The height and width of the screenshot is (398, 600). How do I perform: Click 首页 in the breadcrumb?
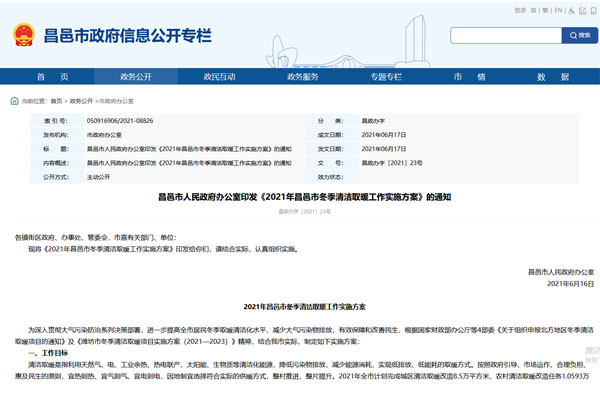pos(56,101)
